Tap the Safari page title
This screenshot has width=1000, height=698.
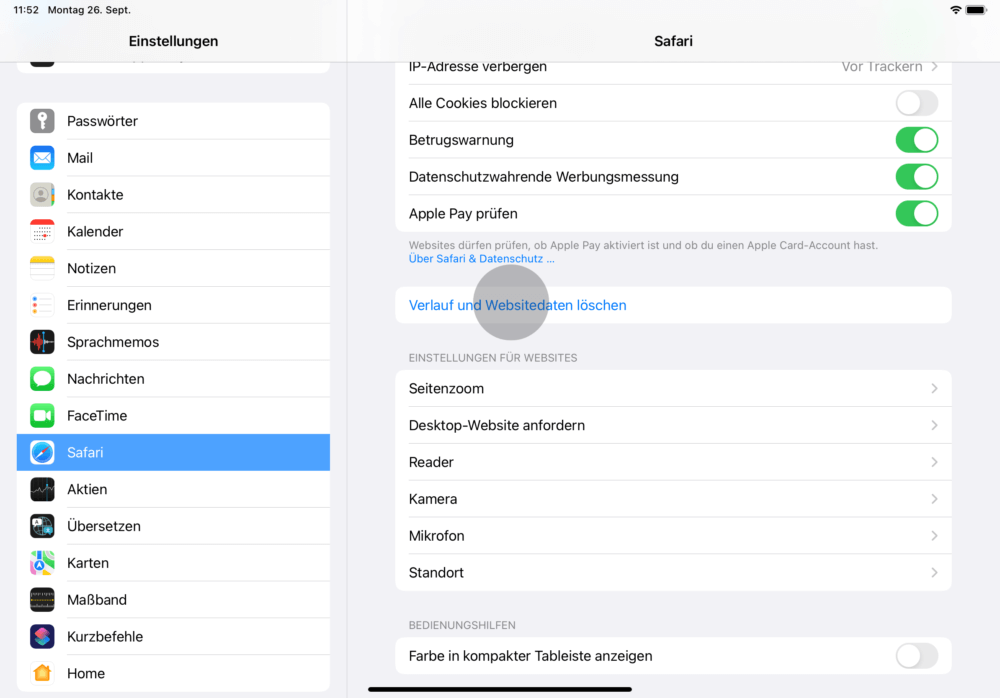coord(673,41)
